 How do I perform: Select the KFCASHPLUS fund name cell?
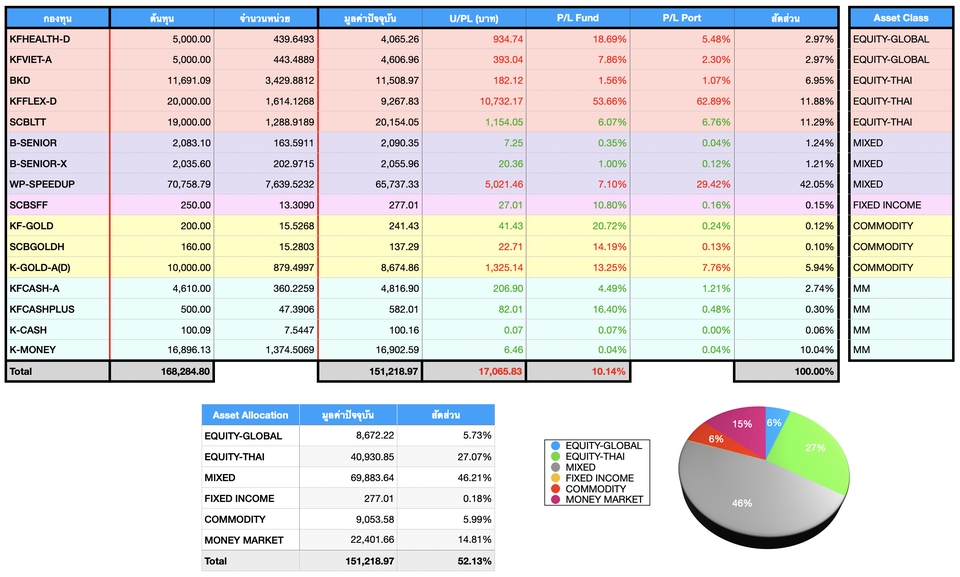point(58,309)
